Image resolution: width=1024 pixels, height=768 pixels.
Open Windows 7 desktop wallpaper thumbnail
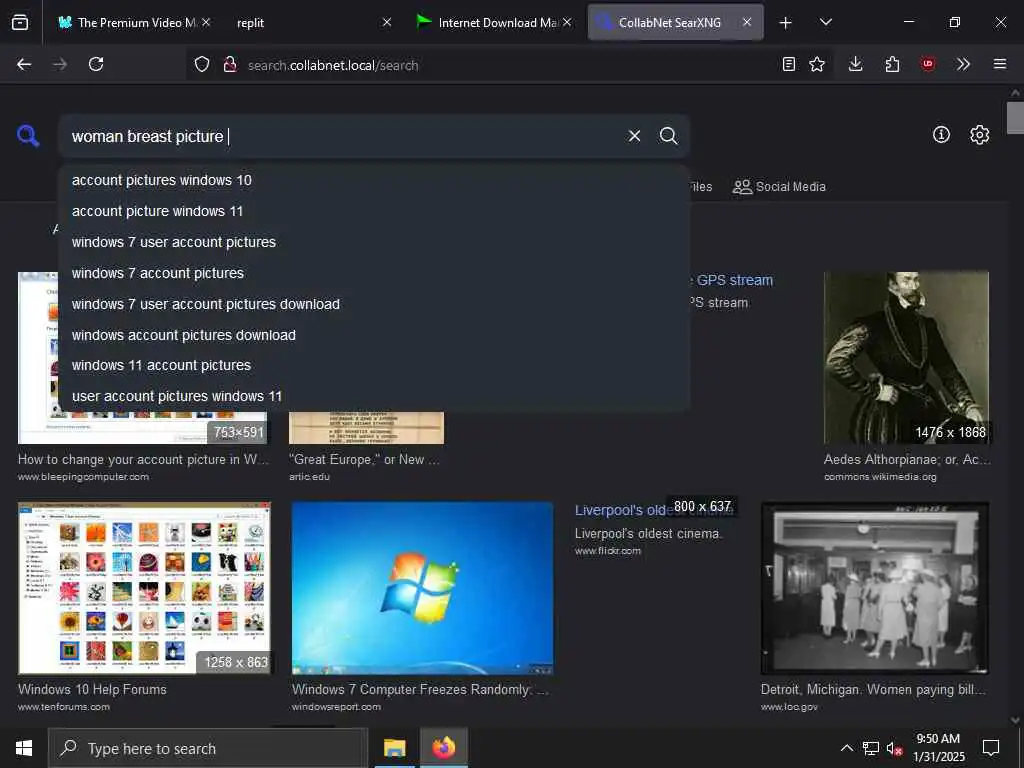(423, 588)
